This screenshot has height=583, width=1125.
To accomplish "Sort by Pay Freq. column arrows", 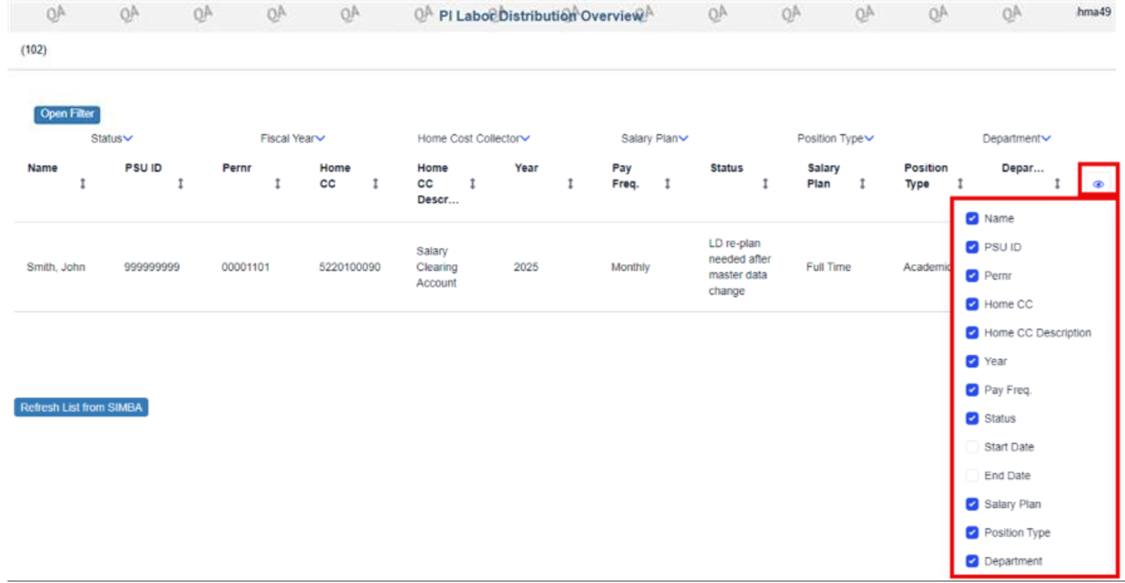I will coord(667,184).
